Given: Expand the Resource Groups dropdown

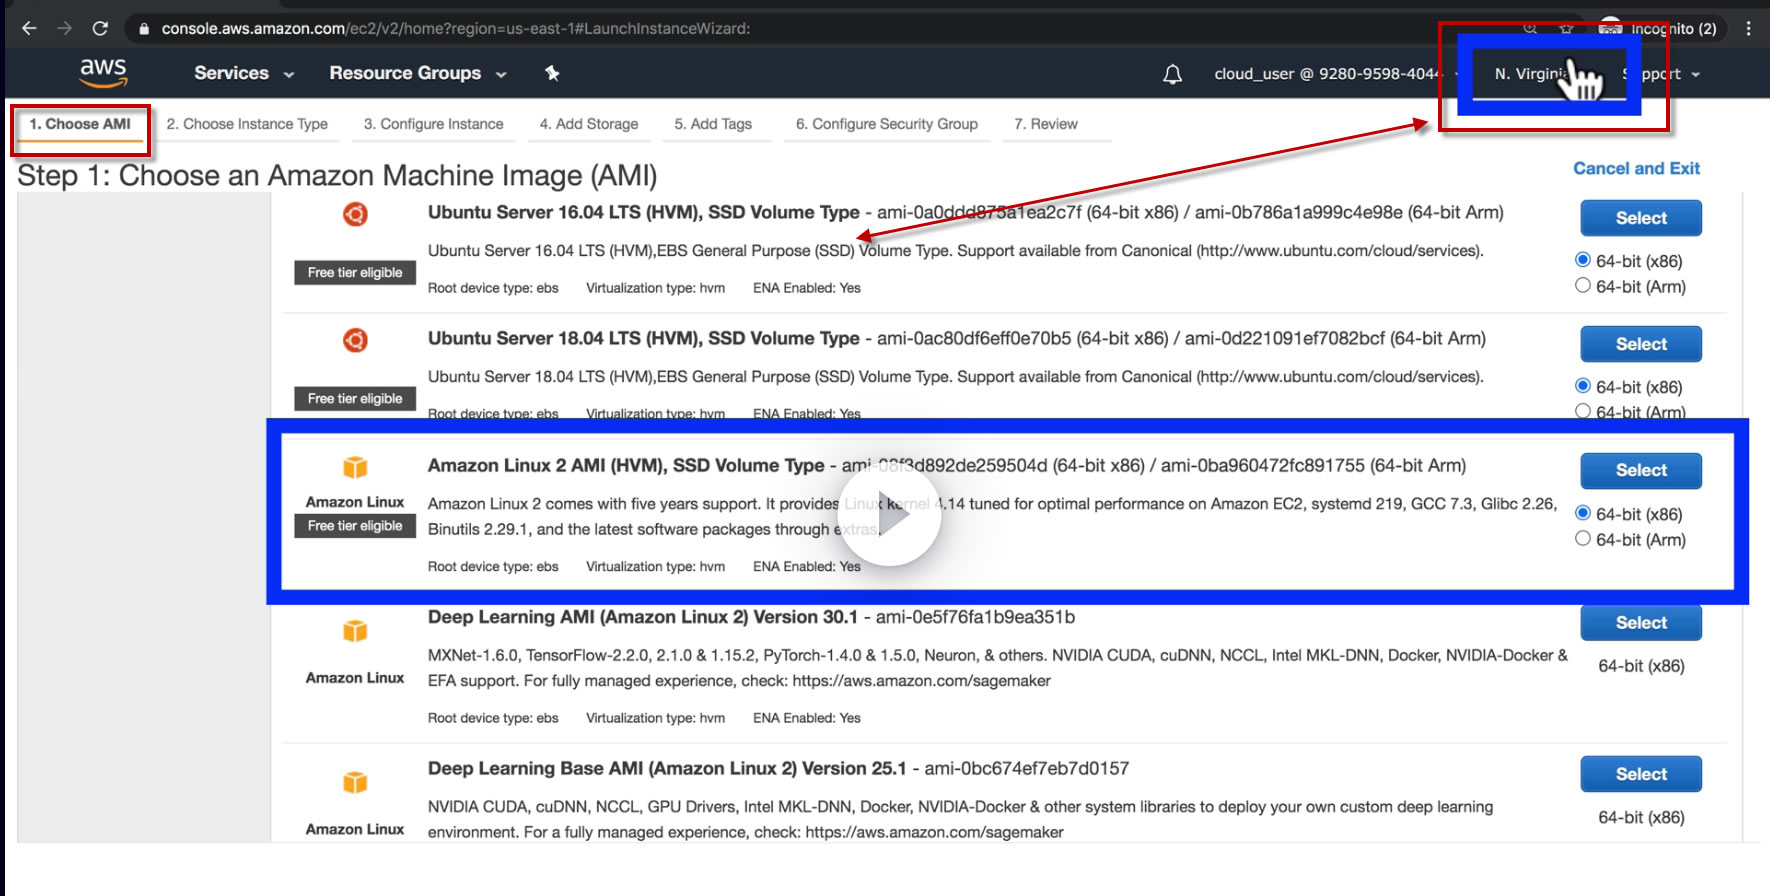Looking at the screenshot, I should point(418,73).
